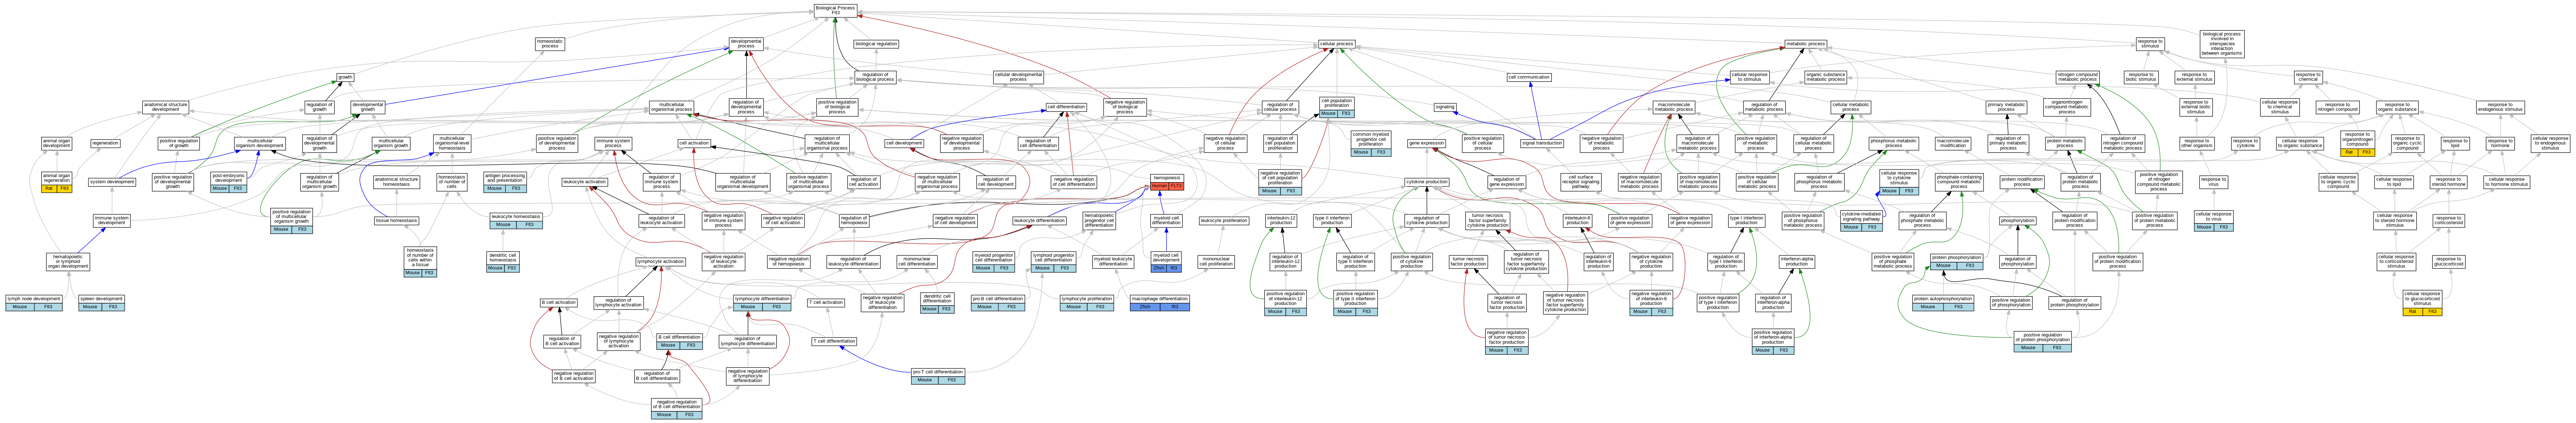
Task: Click the 'tissue homeostasis' node
Action: coord(397,221)
